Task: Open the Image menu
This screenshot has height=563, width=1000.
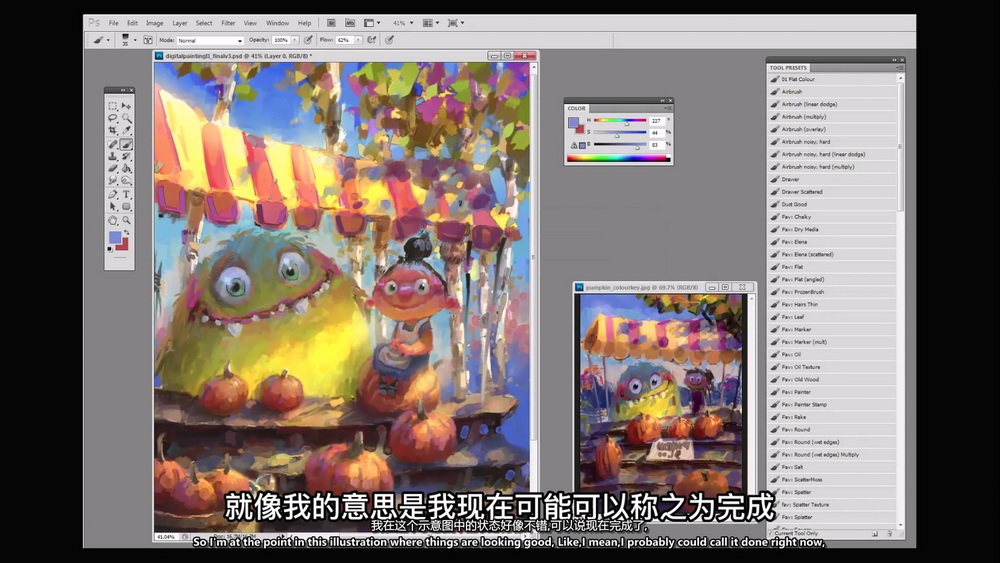Action: click(154, 23)
